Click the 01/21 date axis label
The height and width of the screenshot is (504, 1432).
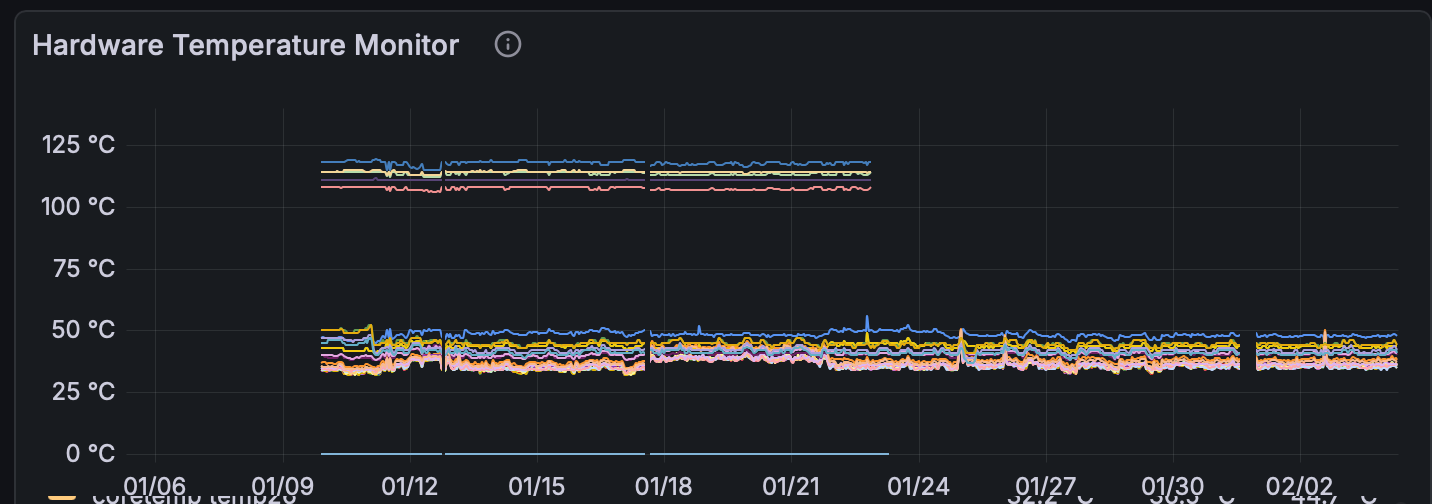tap(791, 486)
